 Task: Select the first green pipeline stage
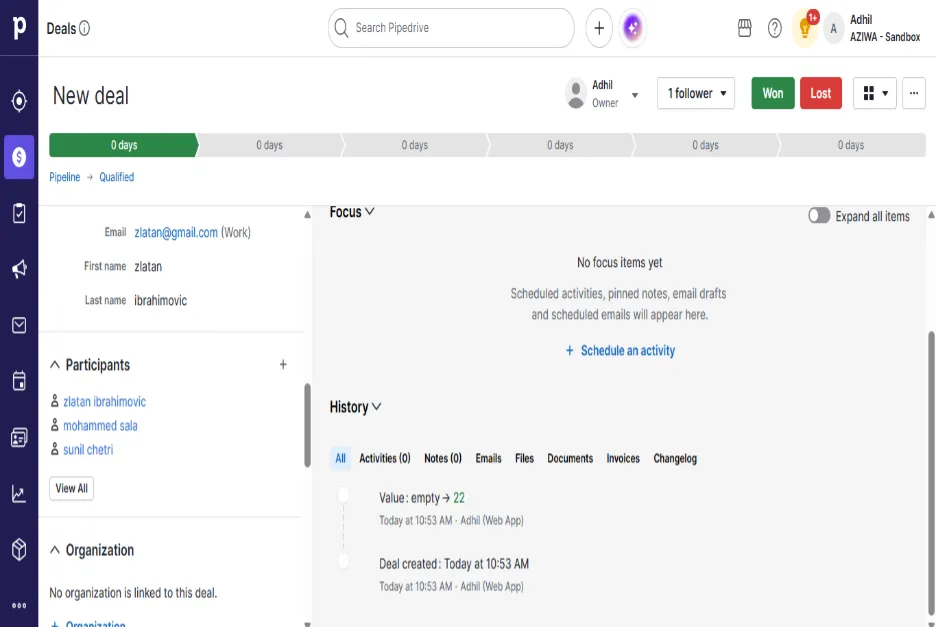124,145
